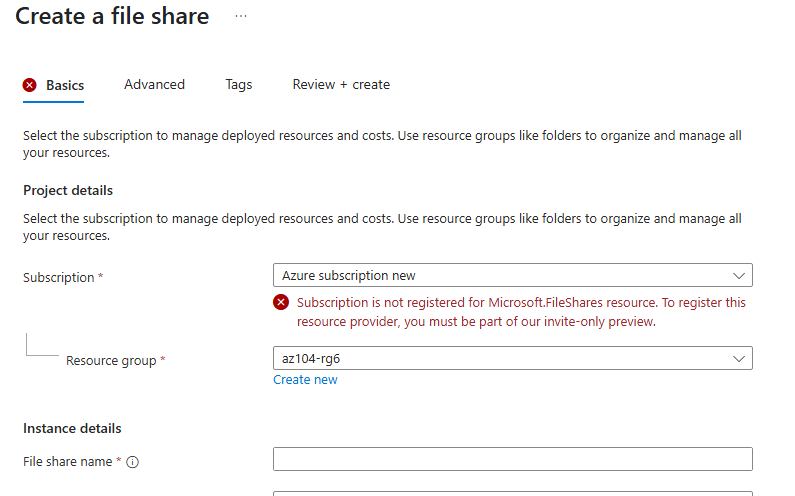The image size is (795, 496).
Task: Open the Tags tab
Action: click(239, 85)
